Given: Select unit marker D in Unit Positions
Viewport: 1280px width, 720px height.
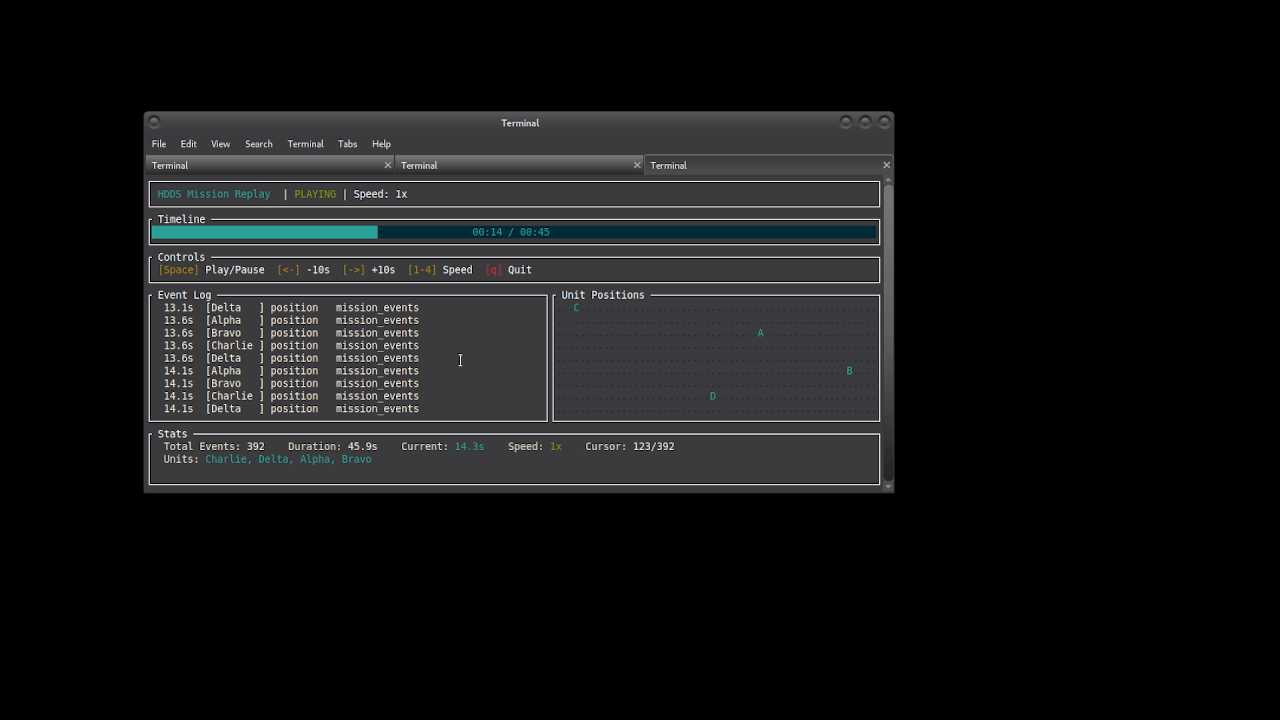Looking at the screenshot, I should point(712,396).
